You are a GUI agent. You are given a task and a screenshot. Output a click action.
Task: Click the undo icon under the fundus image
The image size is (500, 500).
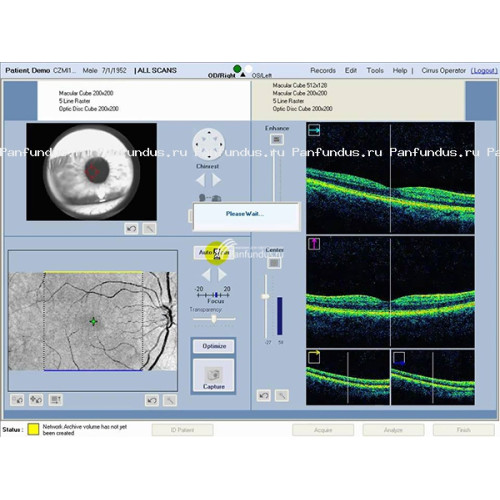[152, 400]
